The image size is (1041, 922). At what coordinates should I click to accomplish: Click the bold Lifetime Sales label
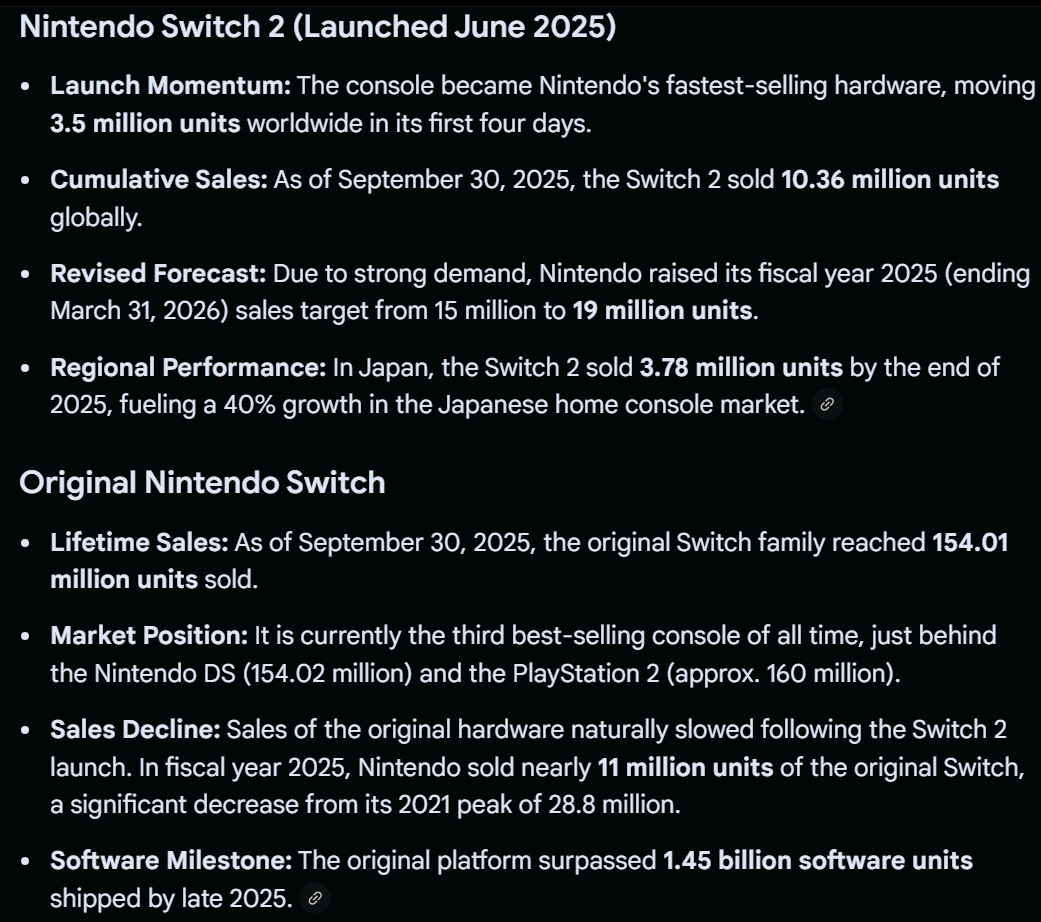tap(140, 542)
